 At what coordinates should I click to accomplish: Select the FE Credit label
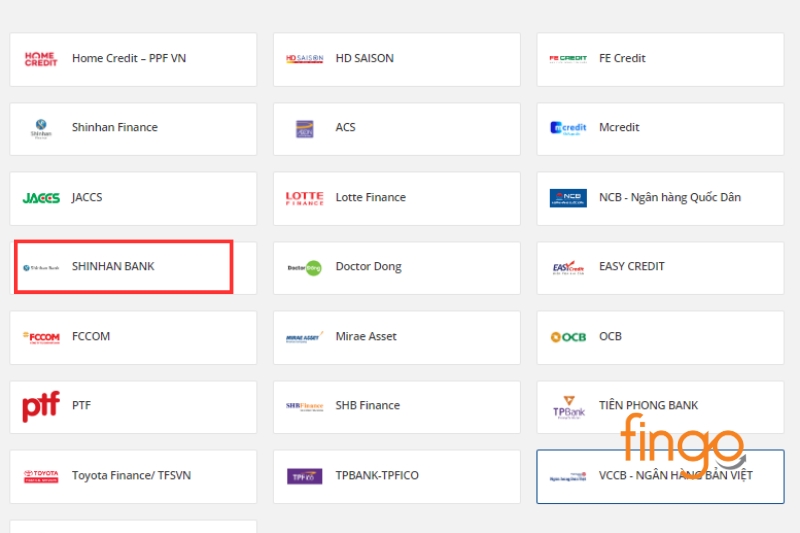point(622,59)
